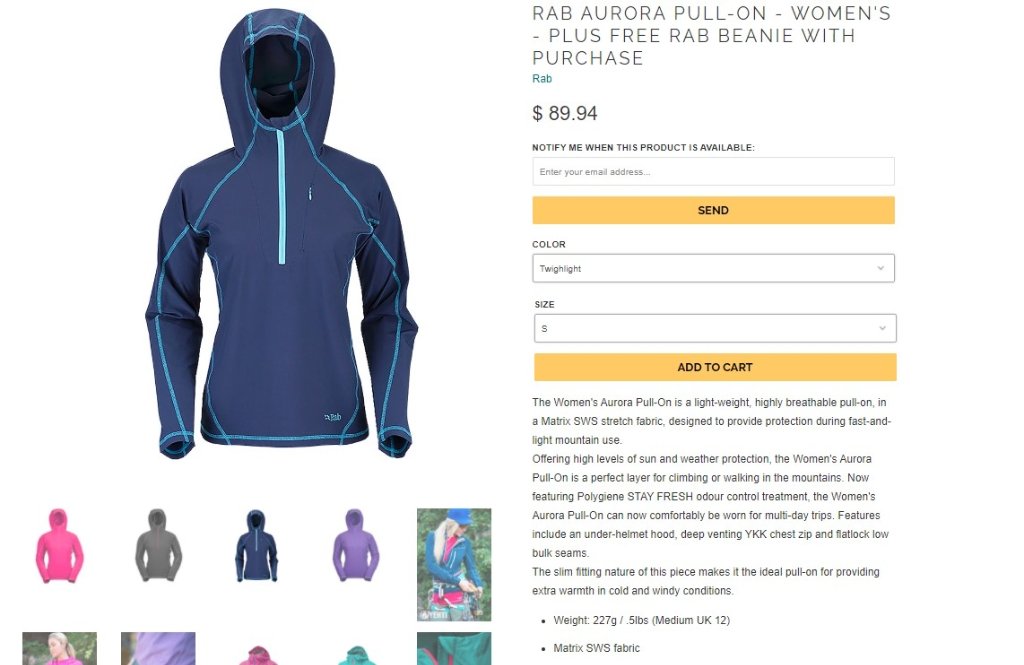Open the blonde woman photo thumbnail
Viewport: 1024px width, 665px height.
[x=59, y=649]
